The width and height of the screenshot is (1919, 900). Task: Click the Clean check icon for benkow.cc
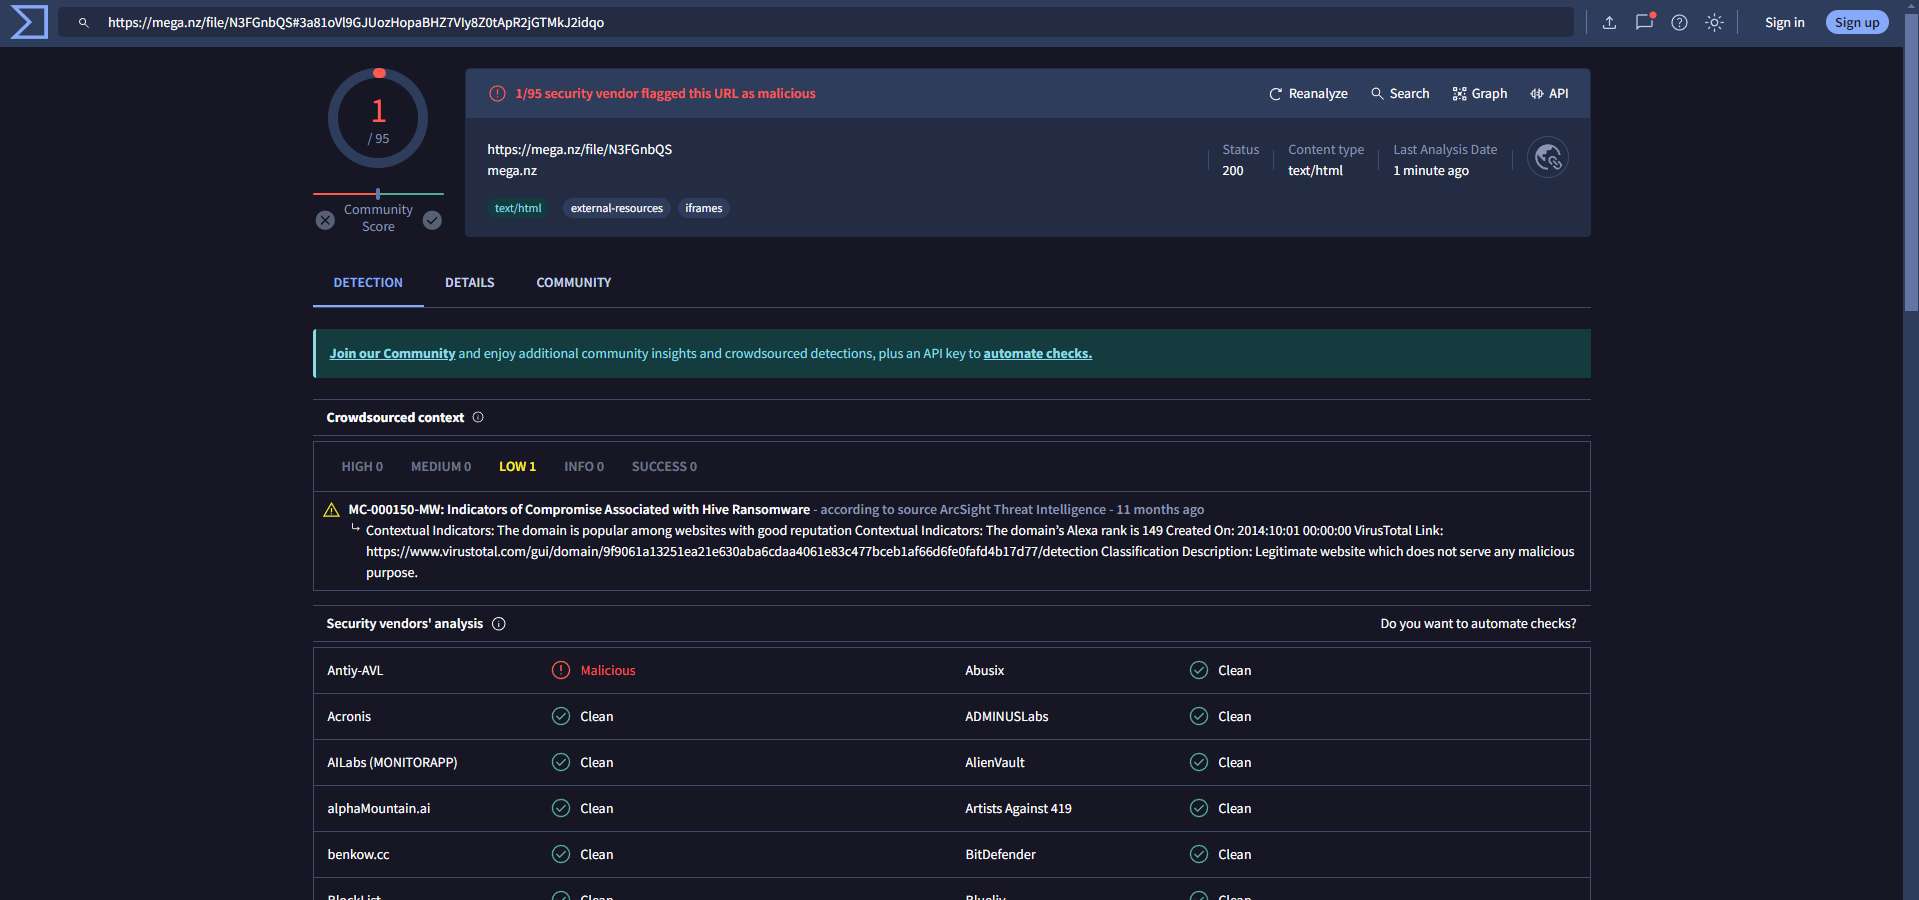[x=561, y=854]
